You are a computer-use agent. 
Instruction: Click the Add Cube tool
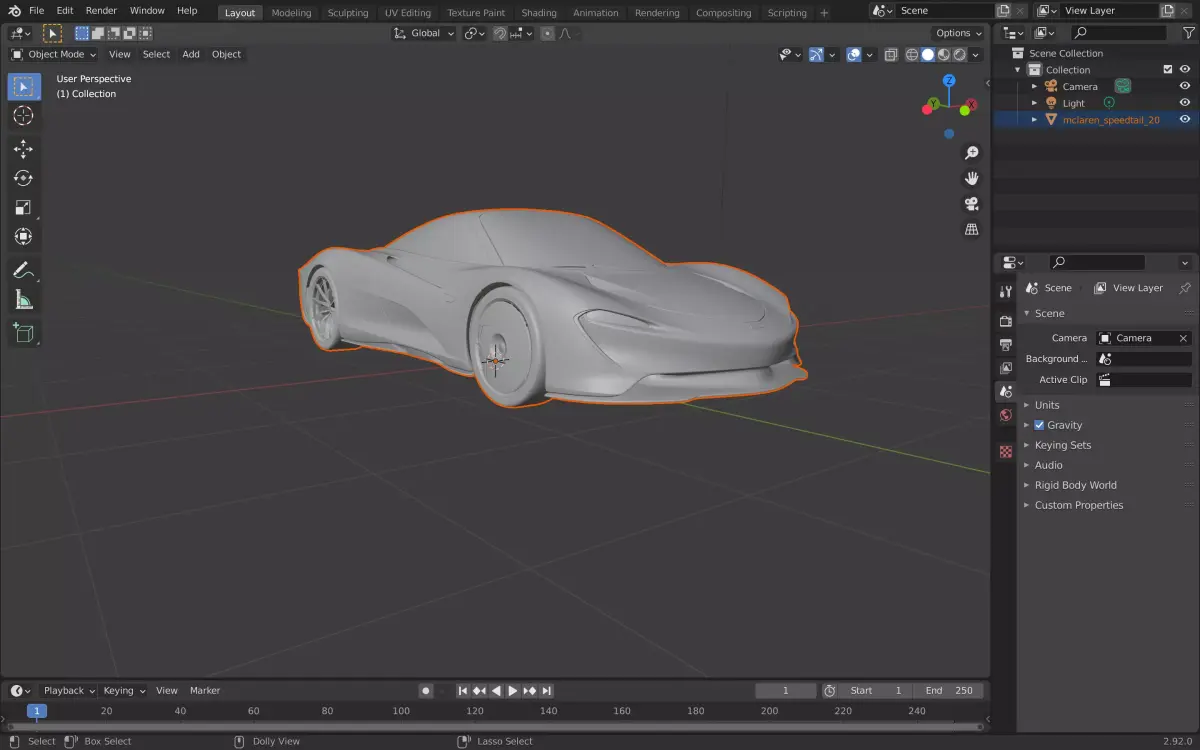pos(23,333)
